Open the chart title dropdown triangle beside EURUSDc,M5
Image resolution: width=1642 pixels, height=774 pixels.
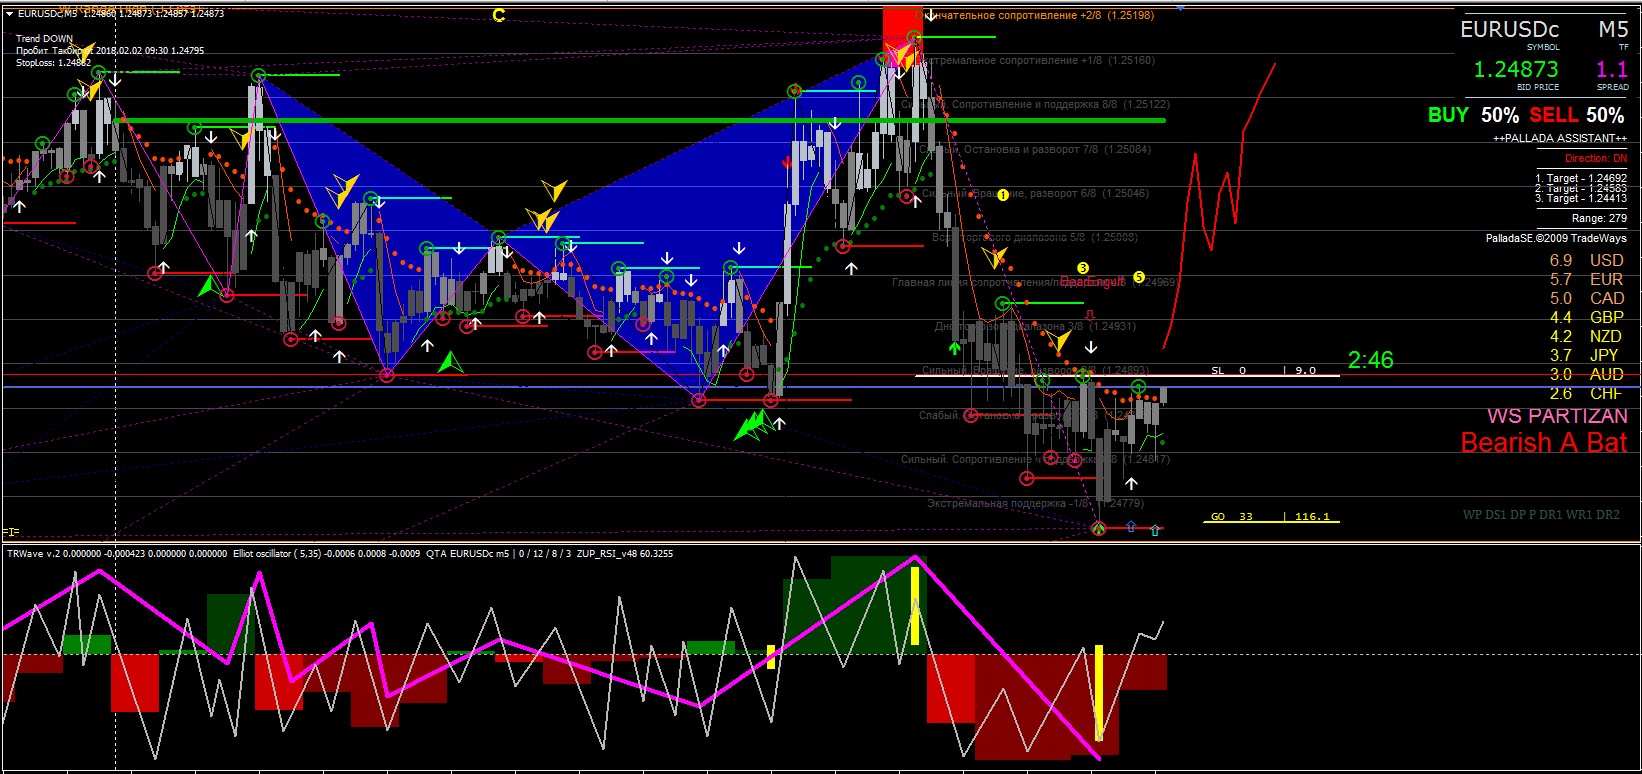tap(8, 14)
